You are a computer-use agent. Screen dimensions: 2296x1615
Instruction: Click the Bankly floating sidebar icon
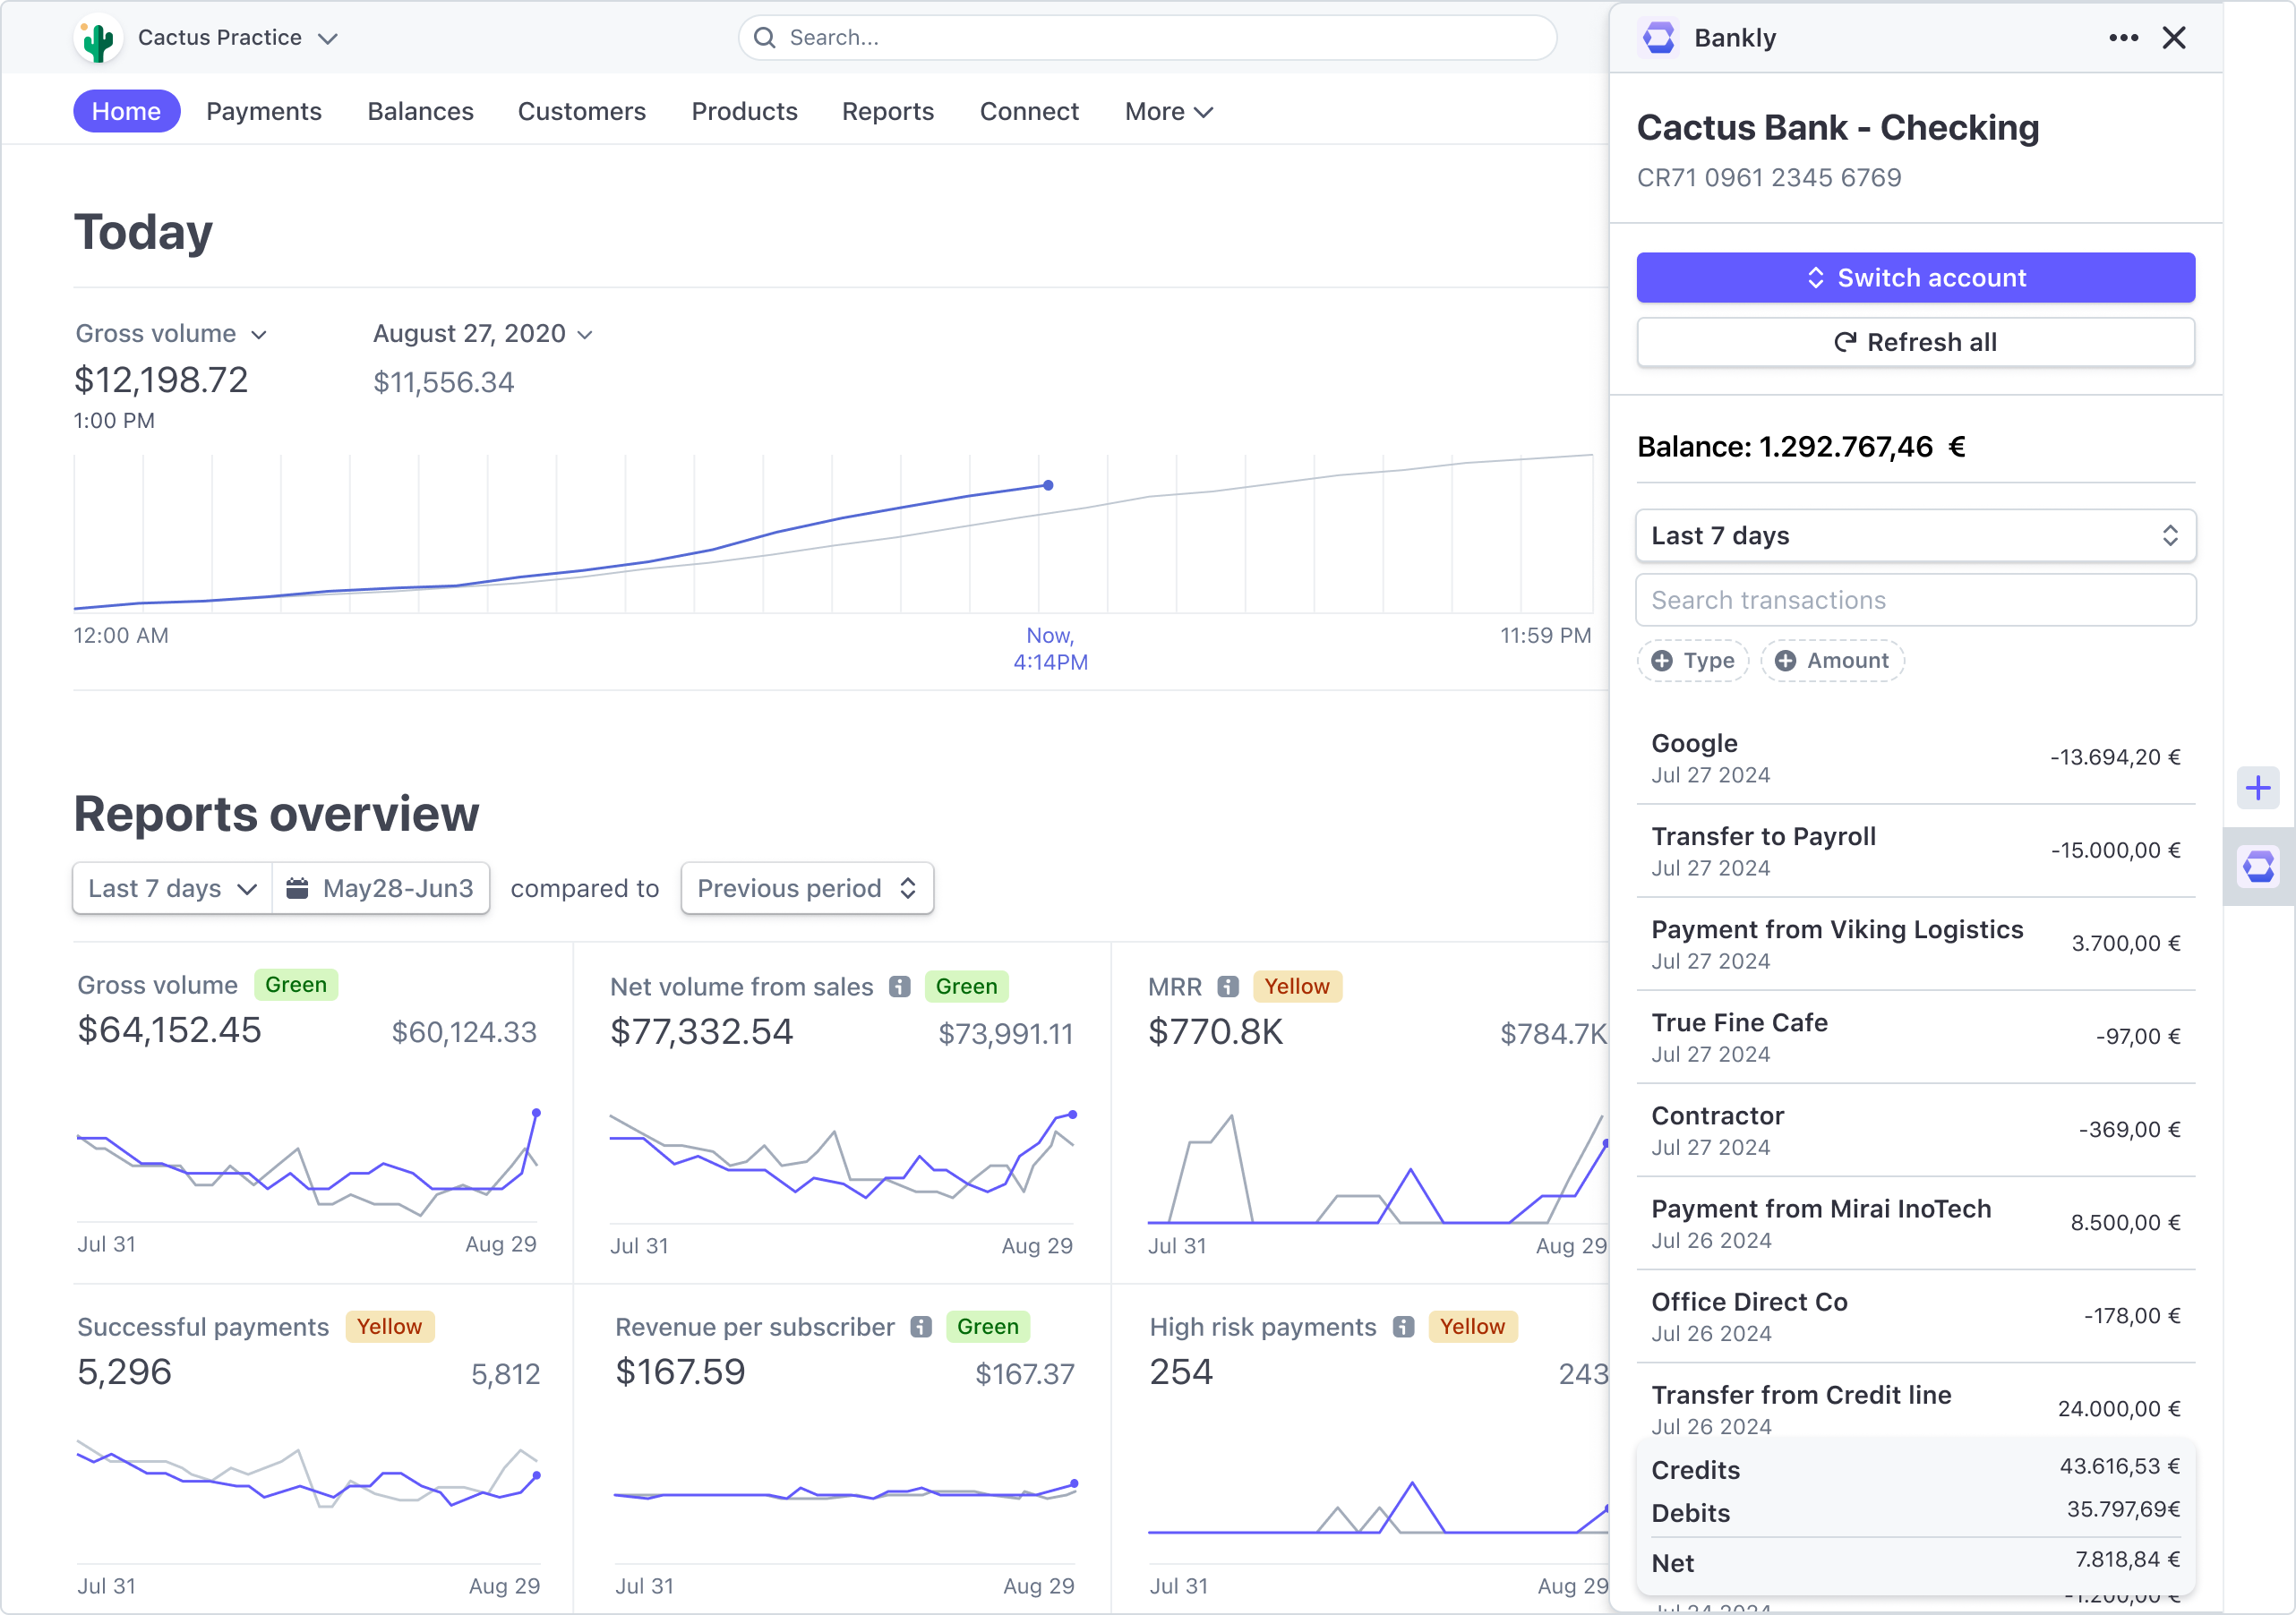pyautogui.click(x=2258, y=867)
